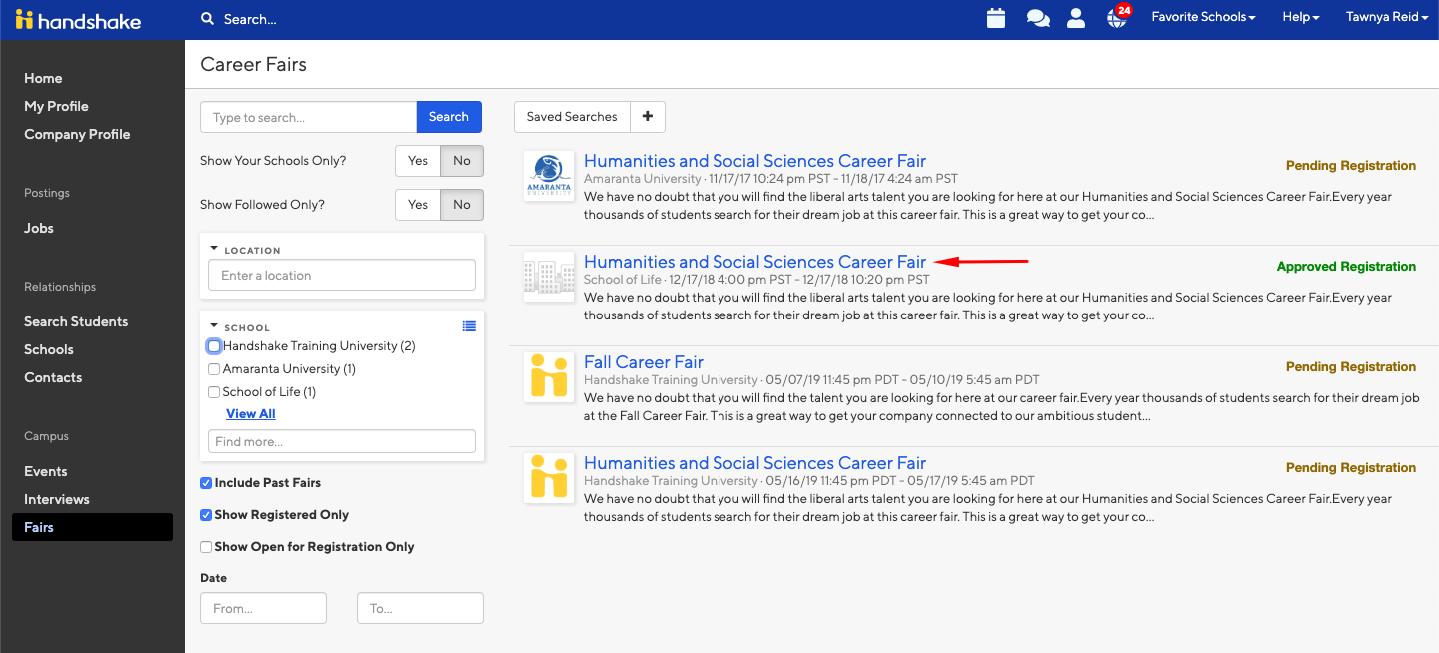Set Show Followed Only to No
The width and height of the screenshot is (1439, 653).
coord(462,205)
